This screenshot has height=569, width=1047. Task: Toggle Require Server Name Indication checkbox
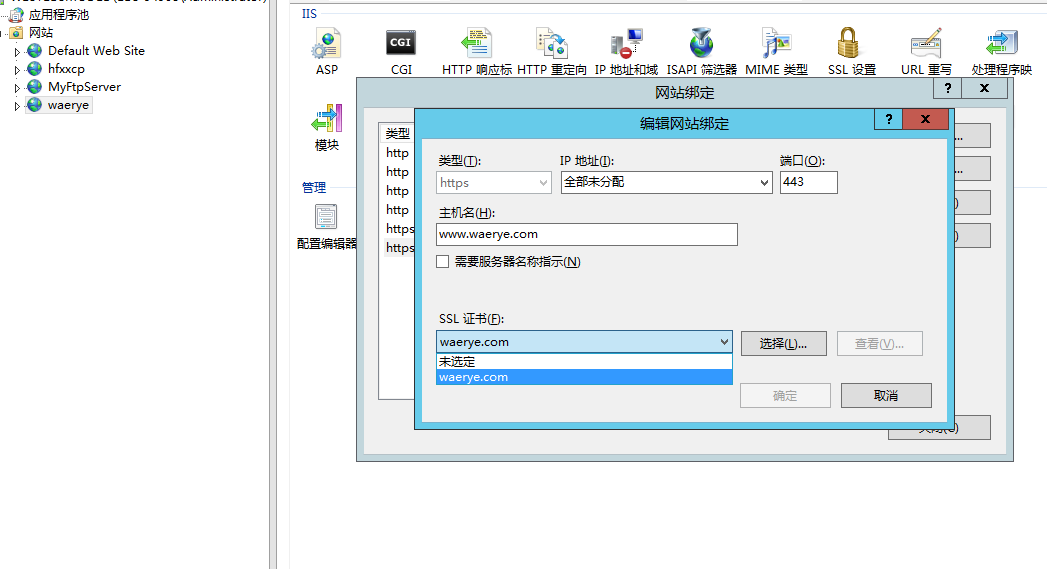[442, 262]
